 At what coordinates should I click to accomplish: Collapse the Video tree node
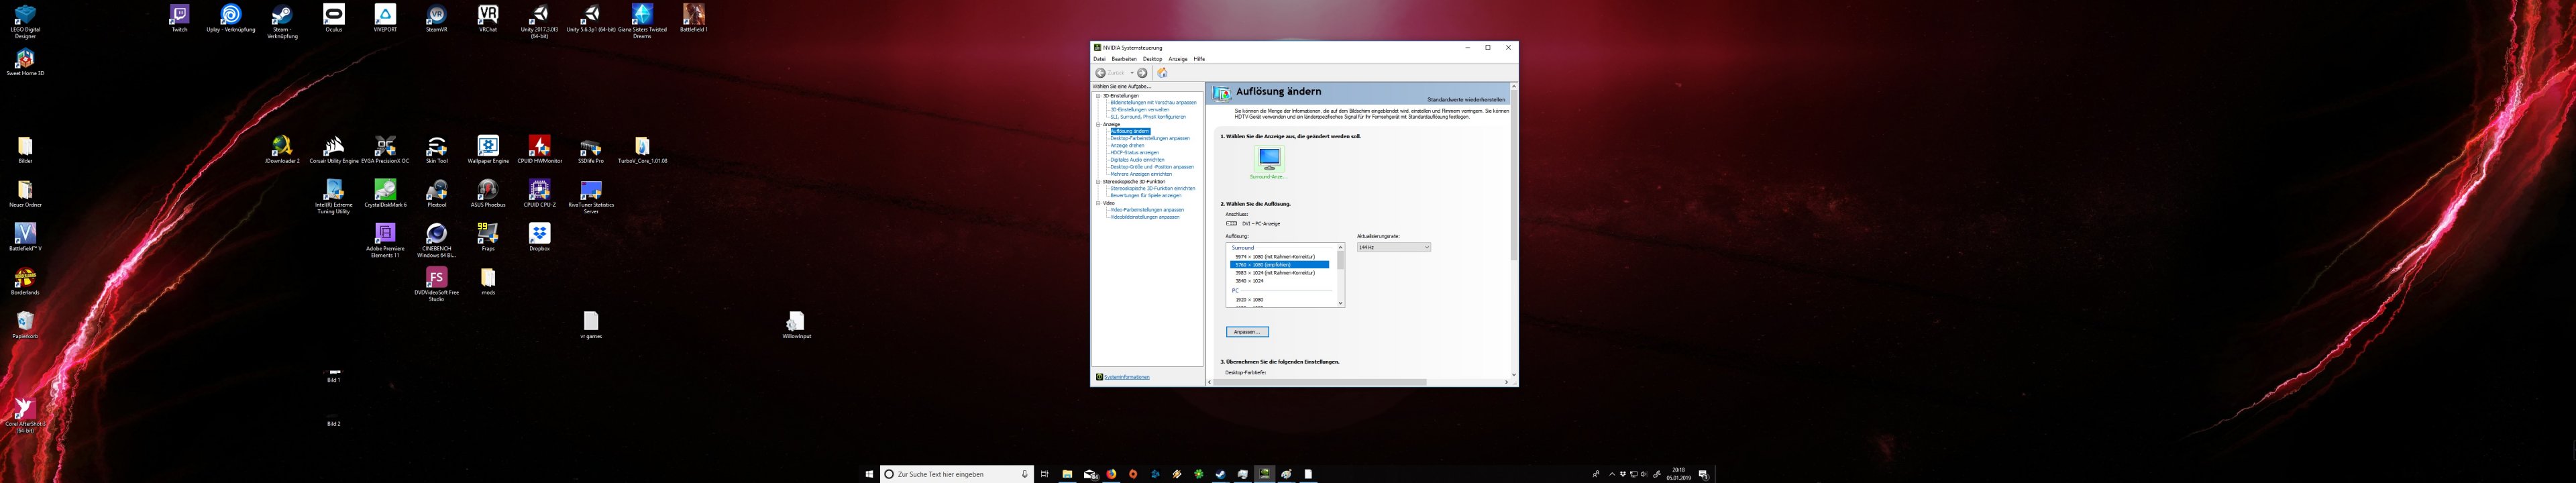click(1098, 203)
